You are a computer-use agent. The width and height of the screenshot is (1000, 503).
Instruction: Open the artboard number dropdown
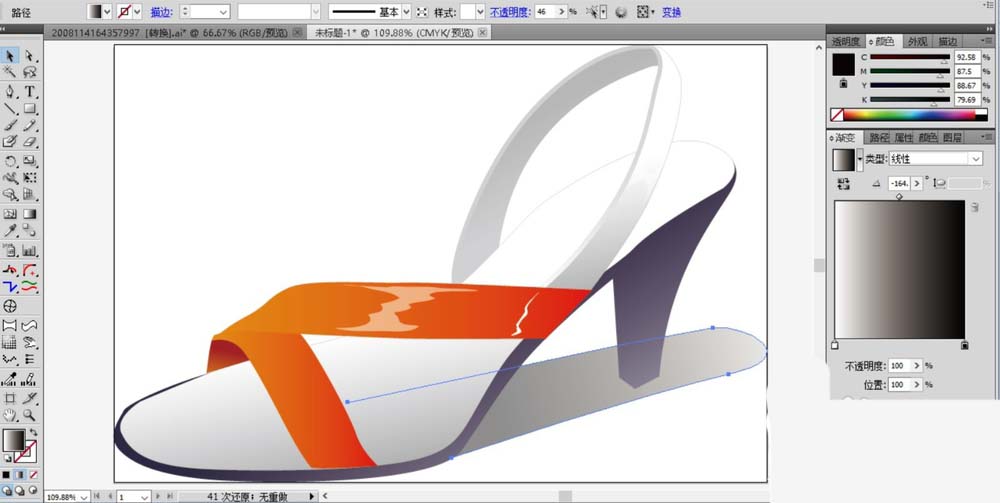tap(144, 497)
